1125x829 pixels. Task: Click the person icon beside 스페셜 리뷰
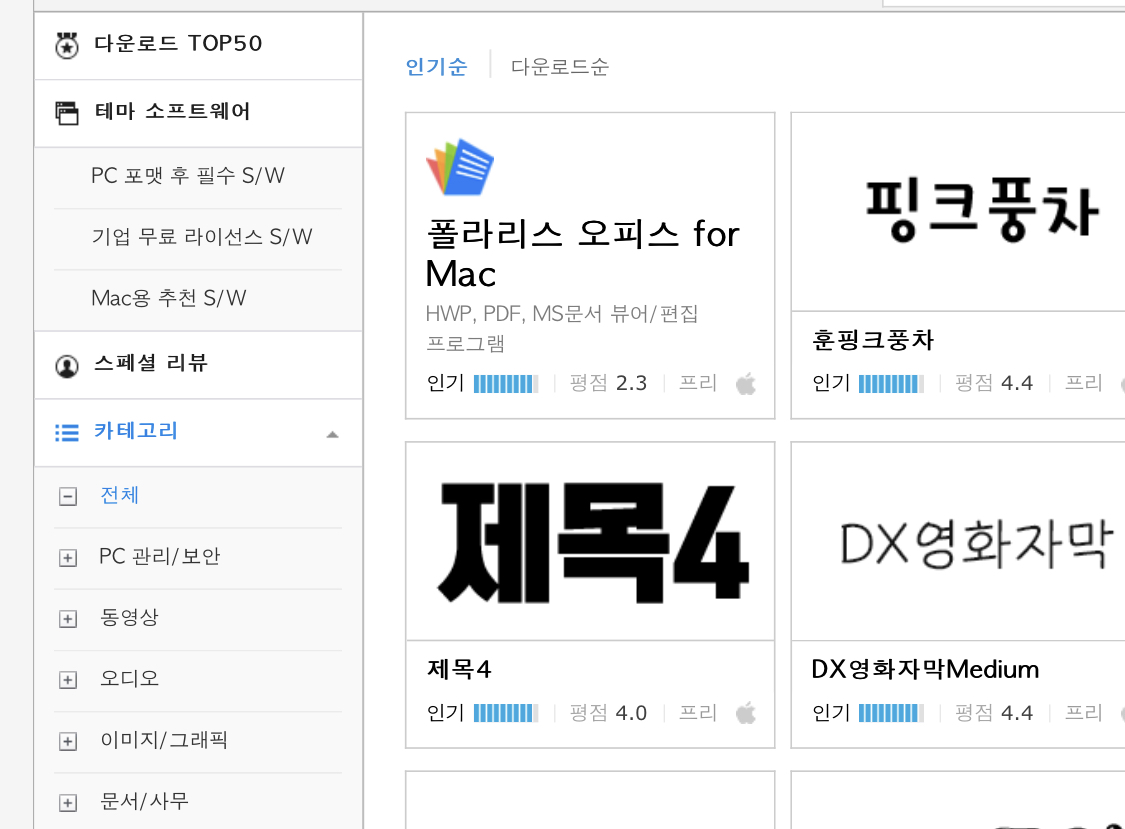(x=67, y=366)
